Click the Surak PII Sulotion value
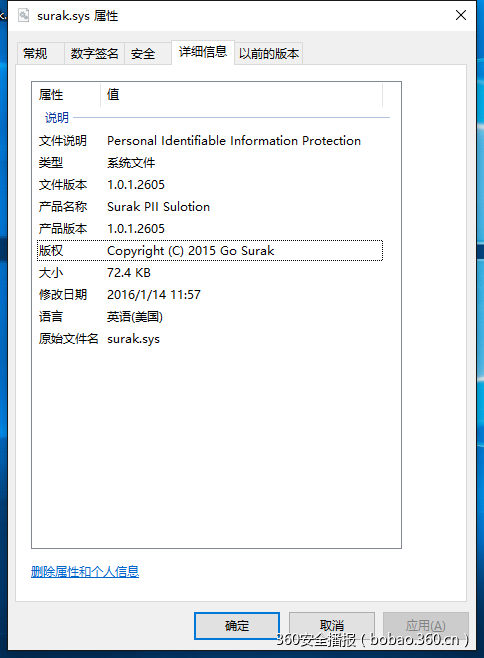This screenshot has width=484, height=658. pyautogui.click(x=158, y=206)
